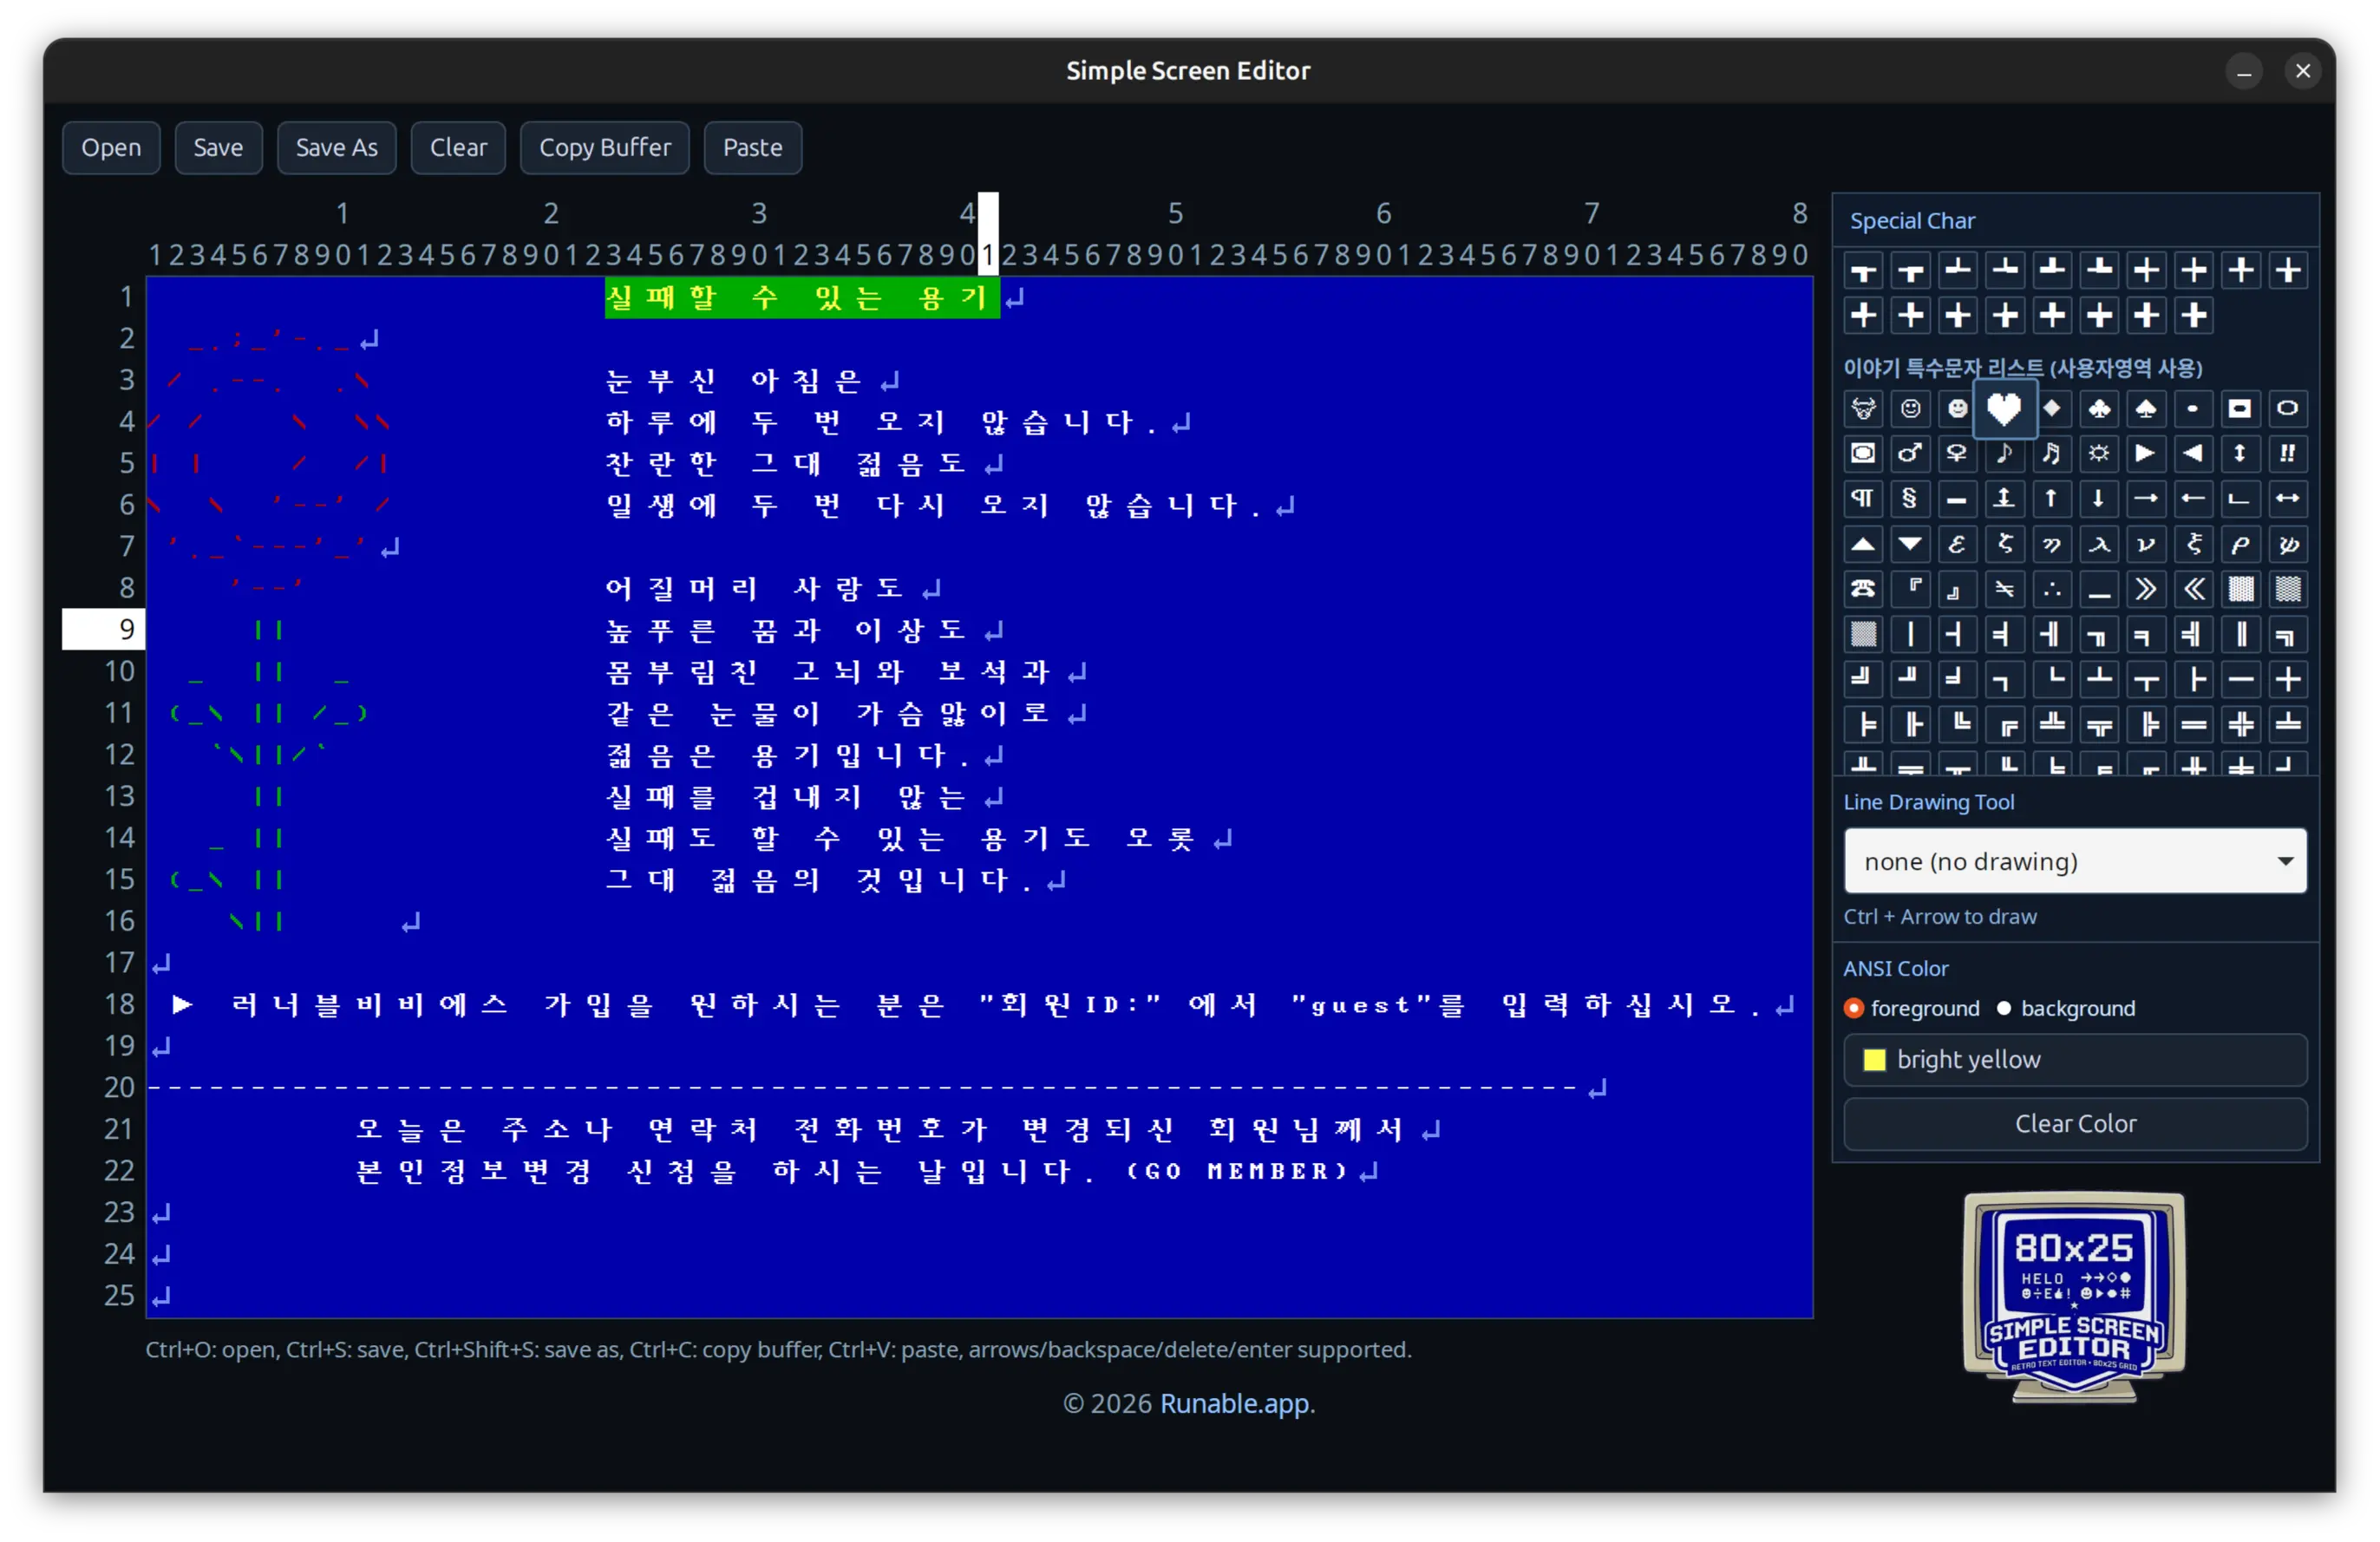Insert the male gender symbol
Screen dimensions: 2380x1542
click(x=1910, y=454)
